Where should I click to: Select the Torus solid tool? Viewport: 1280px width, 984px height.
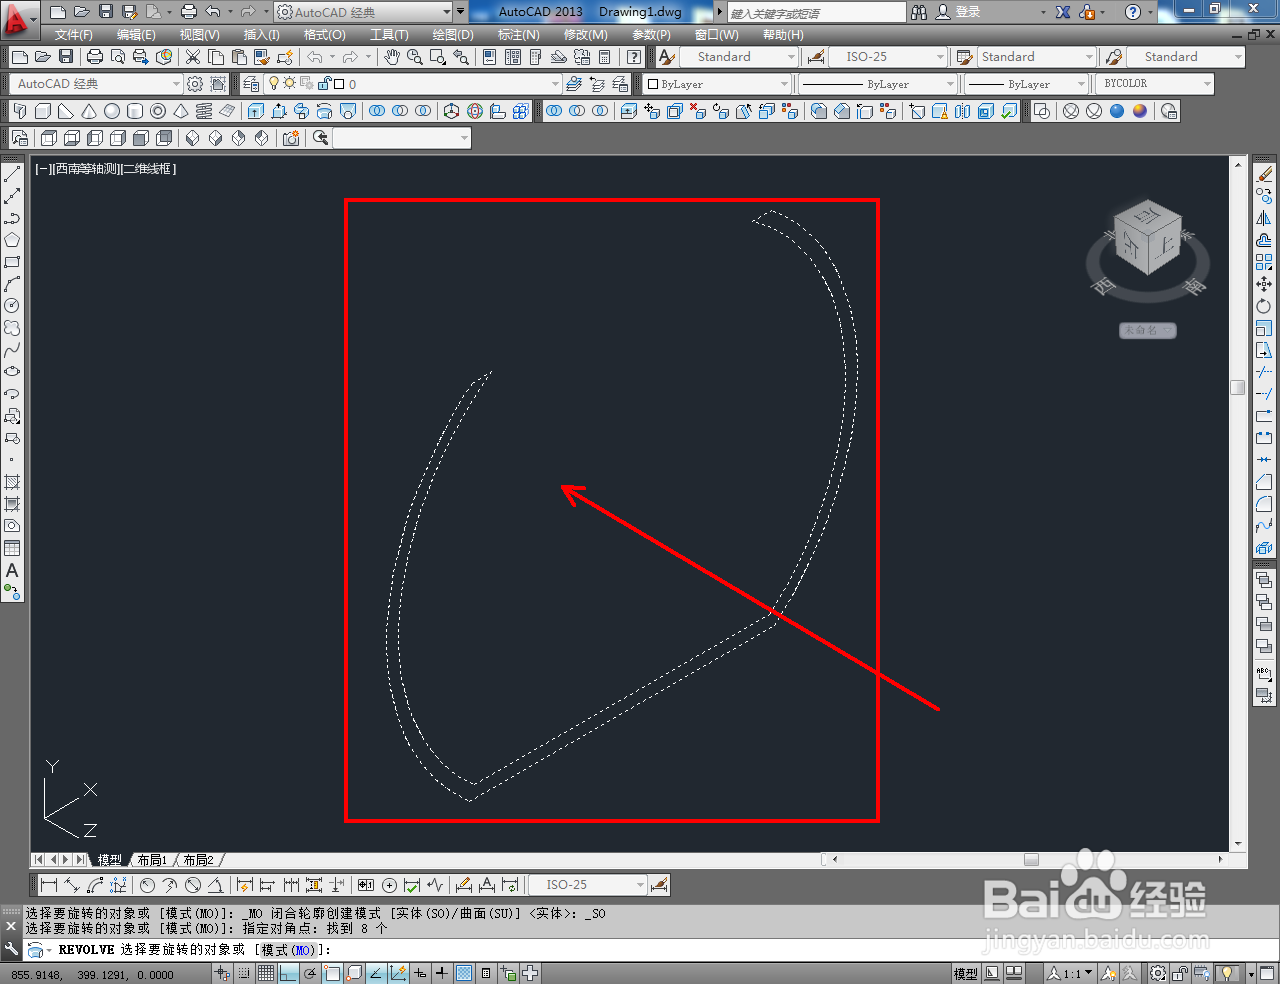point(158,111)
